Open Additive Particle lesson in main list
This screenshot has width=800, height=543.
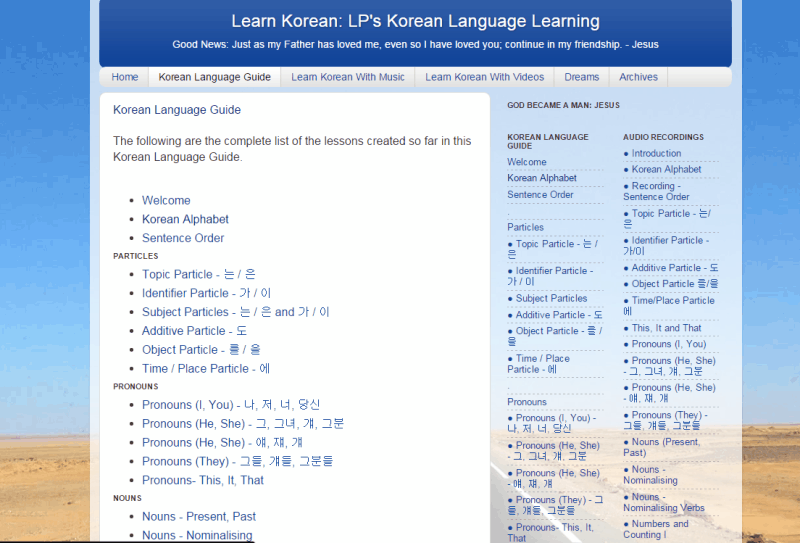click(x=194, y=331)
